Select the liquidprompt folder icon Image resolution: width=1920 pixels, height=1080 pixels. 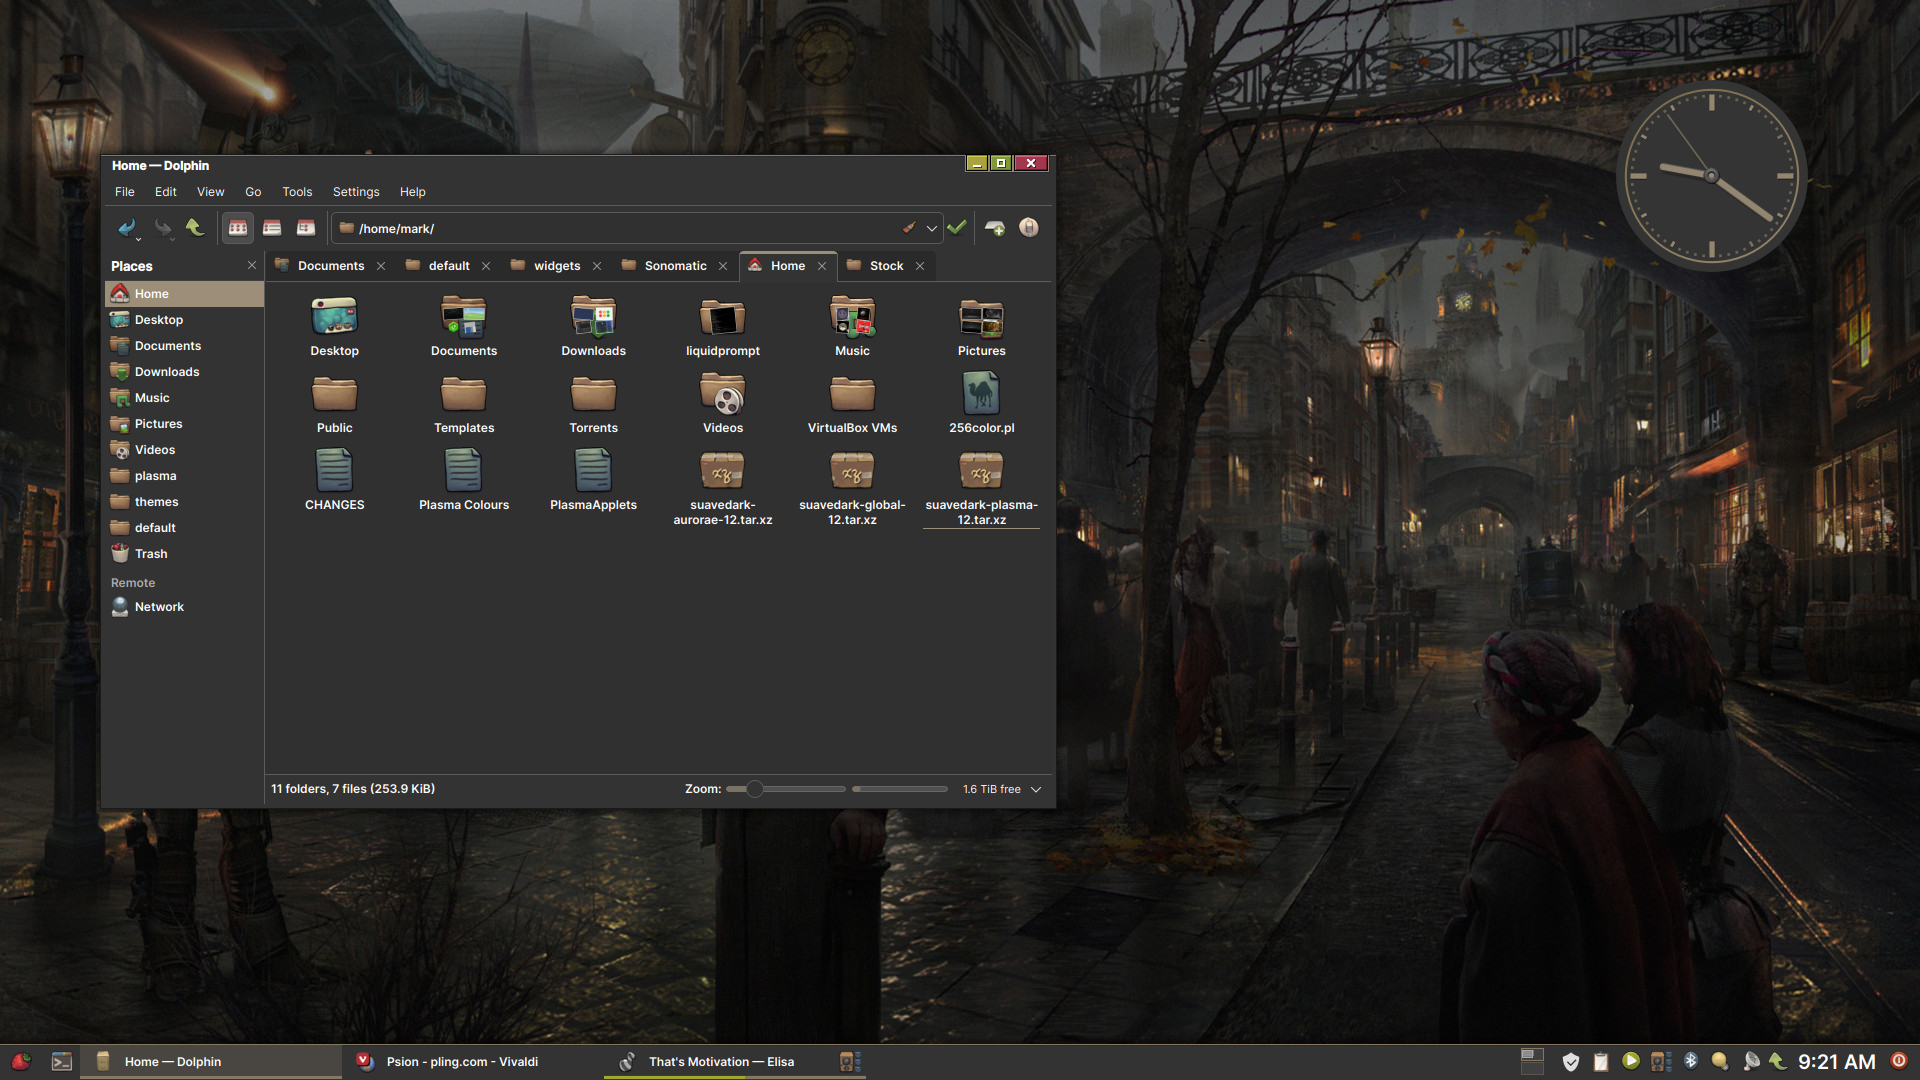[x=723, y=318]
